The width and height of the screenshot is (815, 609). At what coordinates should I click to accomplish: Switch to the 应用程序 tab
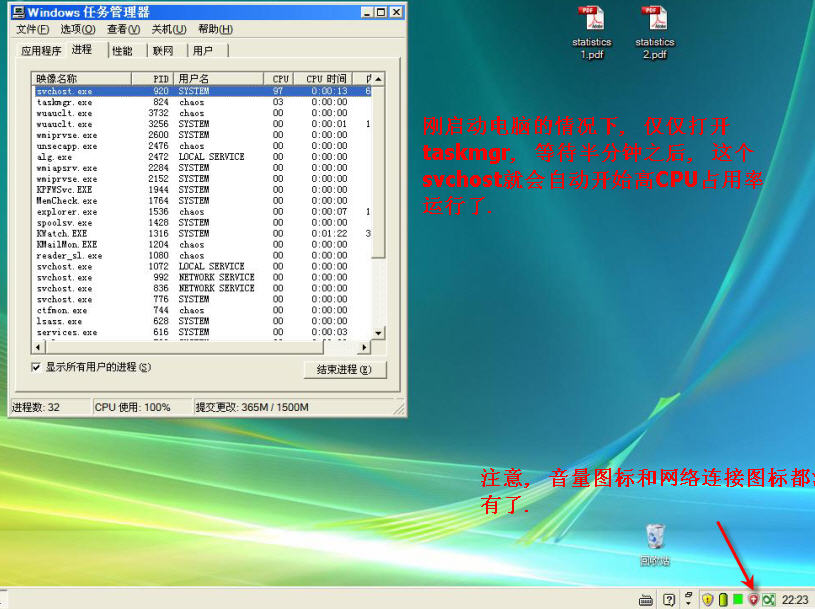pyautogui.click(x=41, y=50)
